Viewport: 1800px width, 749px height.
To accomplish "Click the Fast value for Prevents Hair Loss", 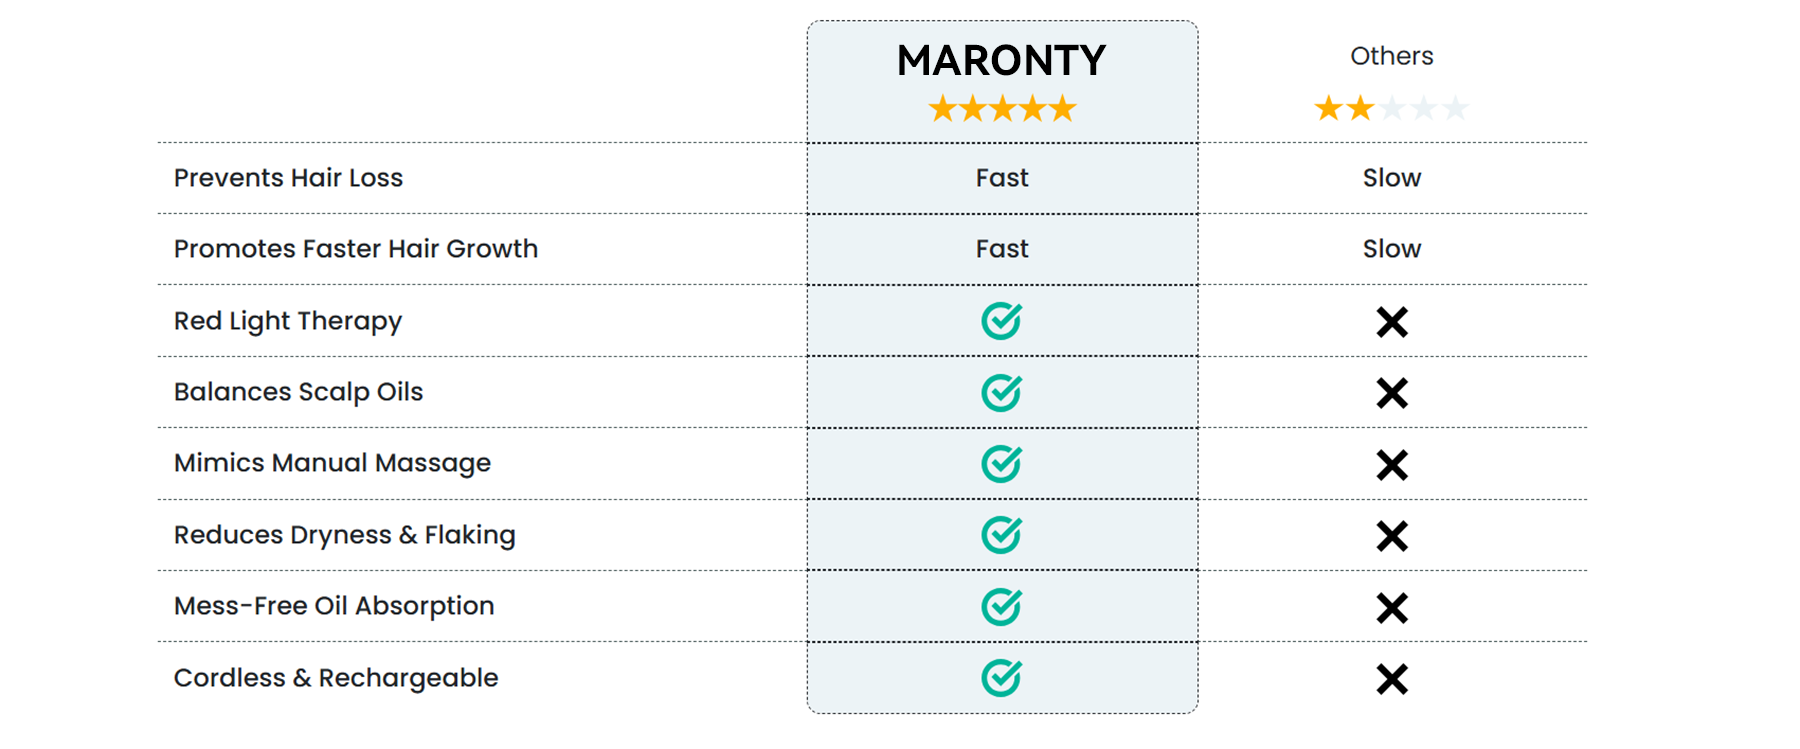I will click(x=1002, y=178).
